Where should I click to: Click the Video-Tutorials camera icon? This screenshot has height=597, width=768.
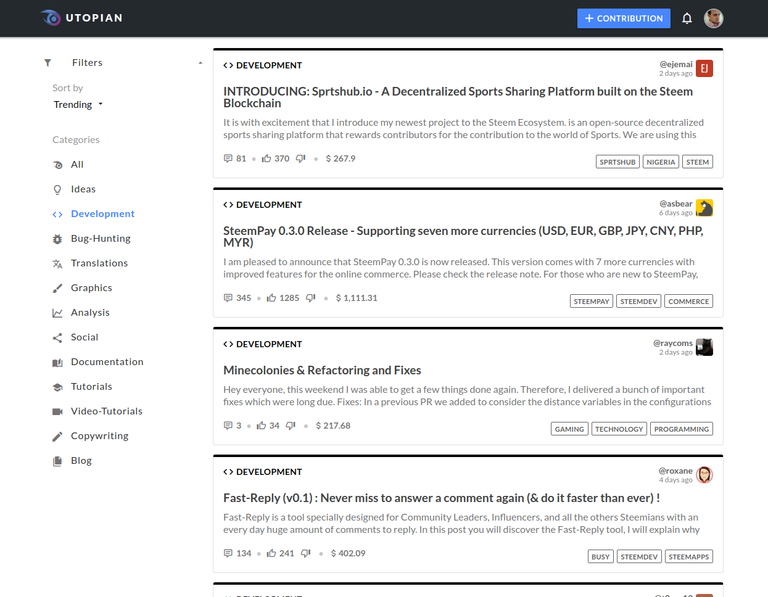click(x=57, y=411)
